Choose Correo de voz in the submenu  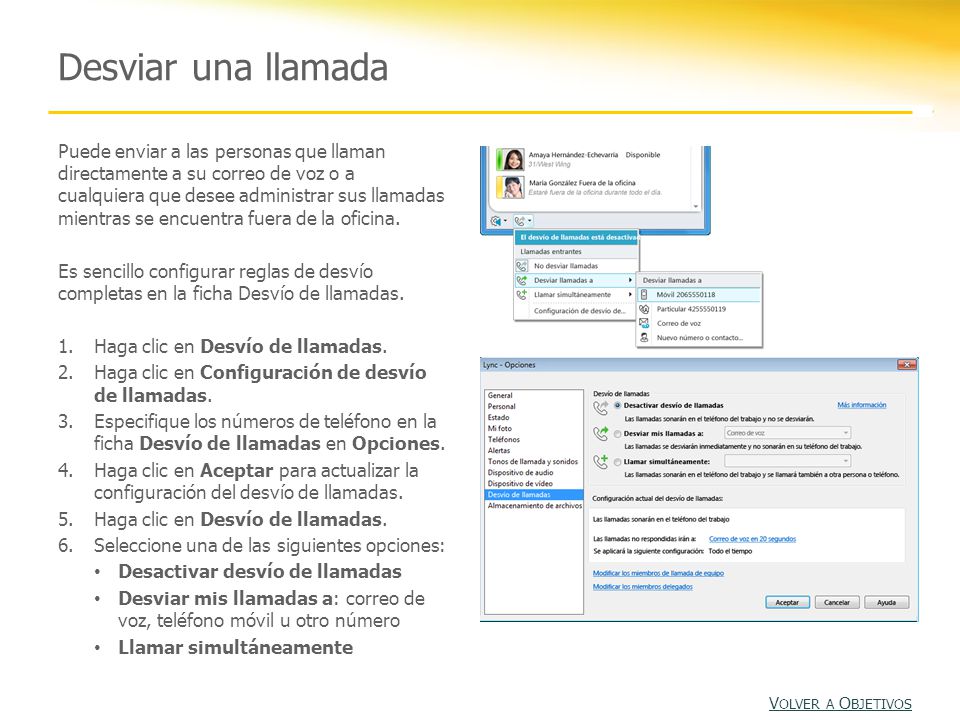click(699, 323)
